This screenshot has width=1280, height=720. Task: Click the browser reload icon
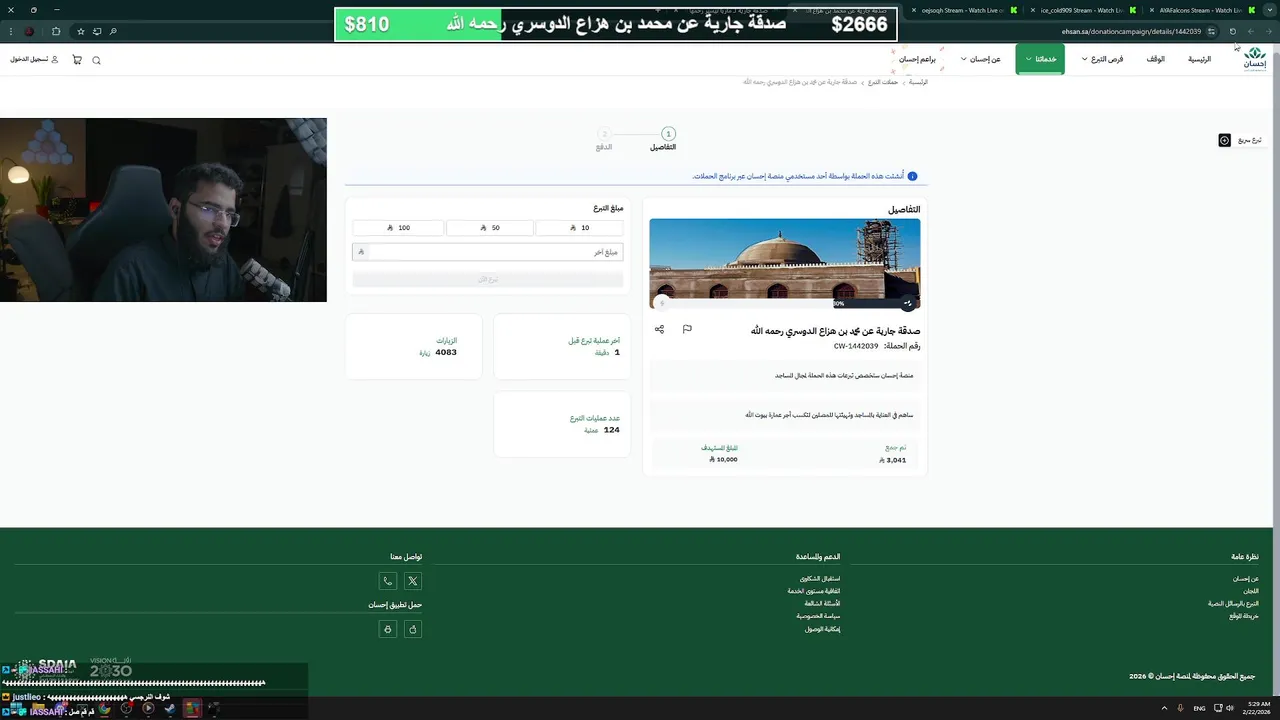1233,31
